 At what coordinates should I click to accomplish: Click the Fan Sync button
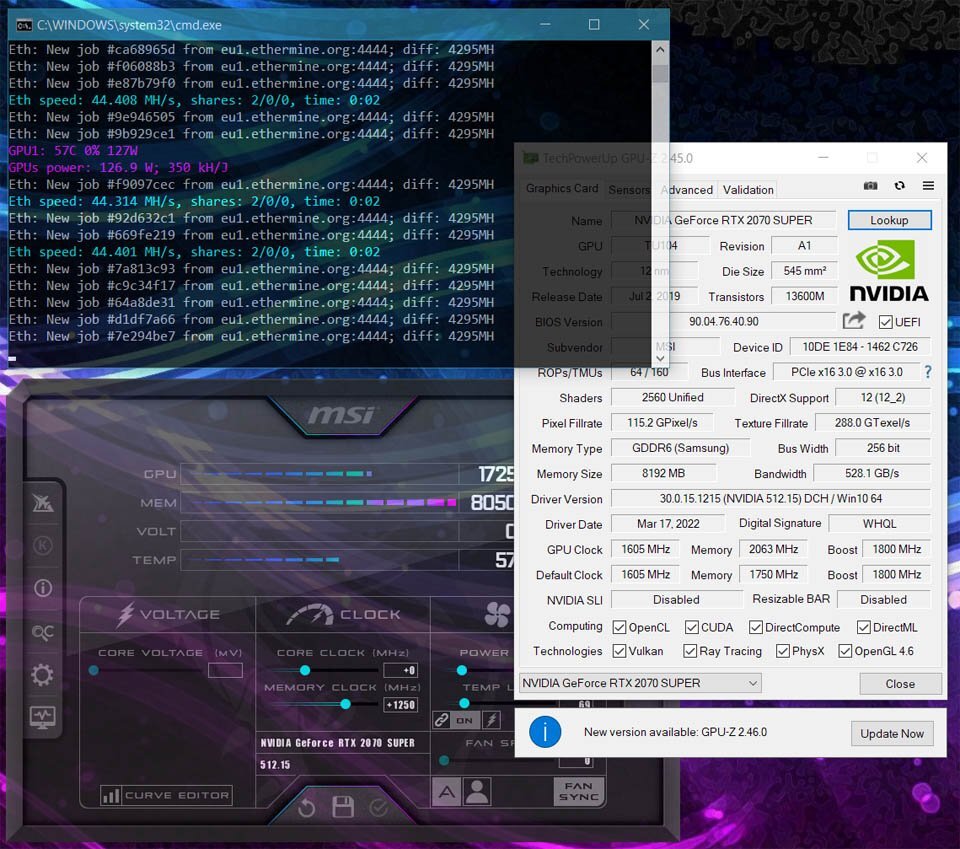[x=579, y=791]
